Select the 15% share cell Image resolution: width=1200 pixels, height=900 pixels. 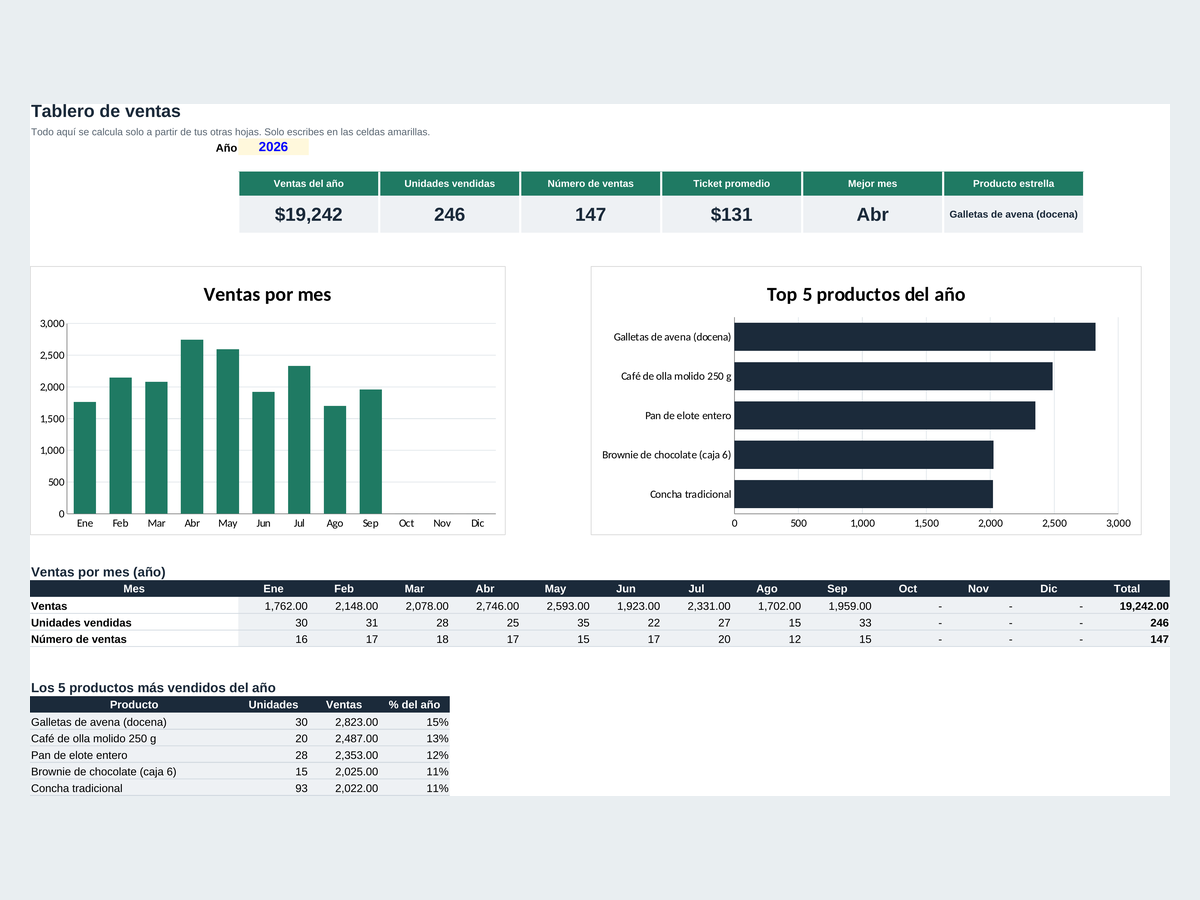click(415, 722)
